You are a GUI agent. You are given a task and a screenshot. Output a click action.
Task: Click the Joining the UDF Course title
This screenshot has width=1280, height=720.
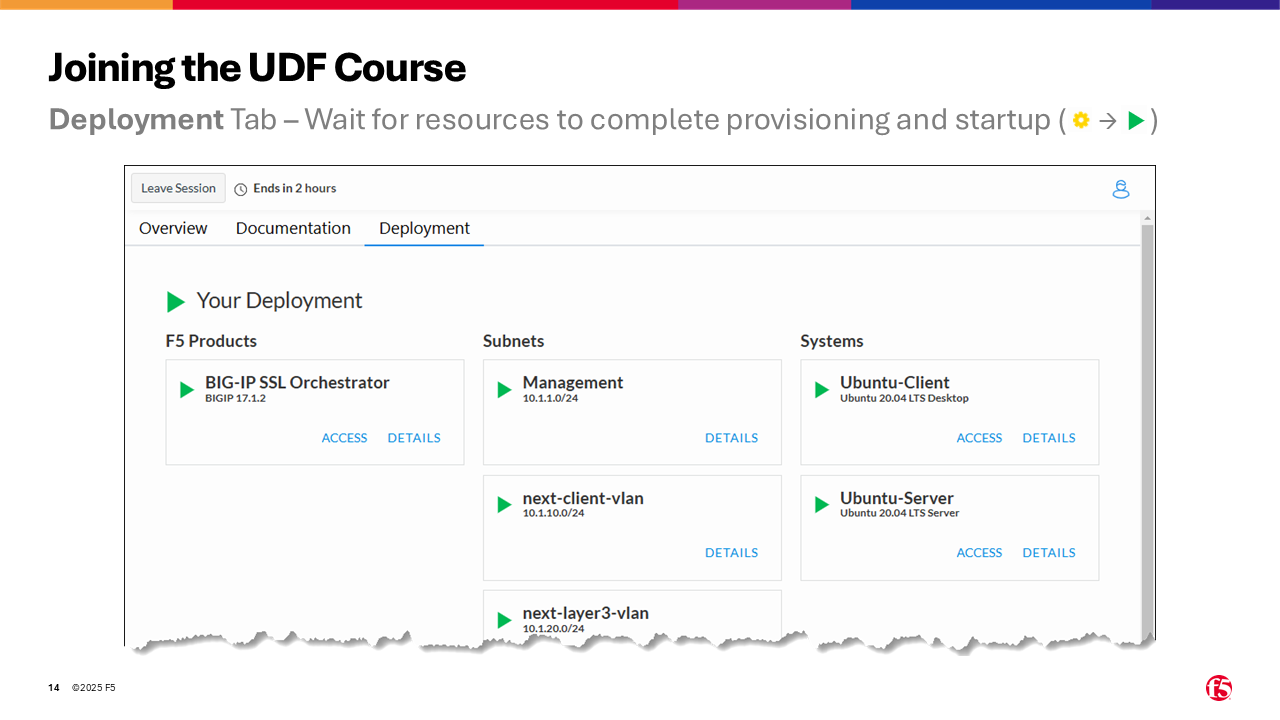point(257,68)
